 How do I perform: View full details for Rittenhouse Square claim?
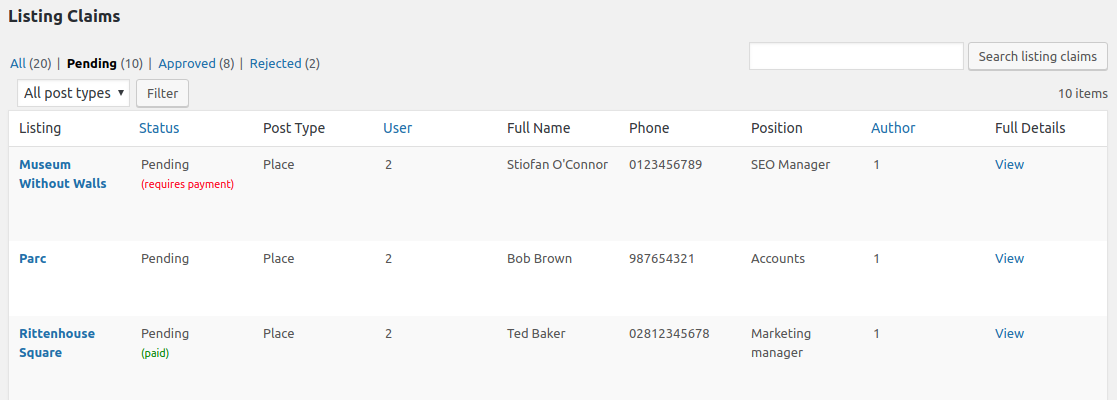1009,333
